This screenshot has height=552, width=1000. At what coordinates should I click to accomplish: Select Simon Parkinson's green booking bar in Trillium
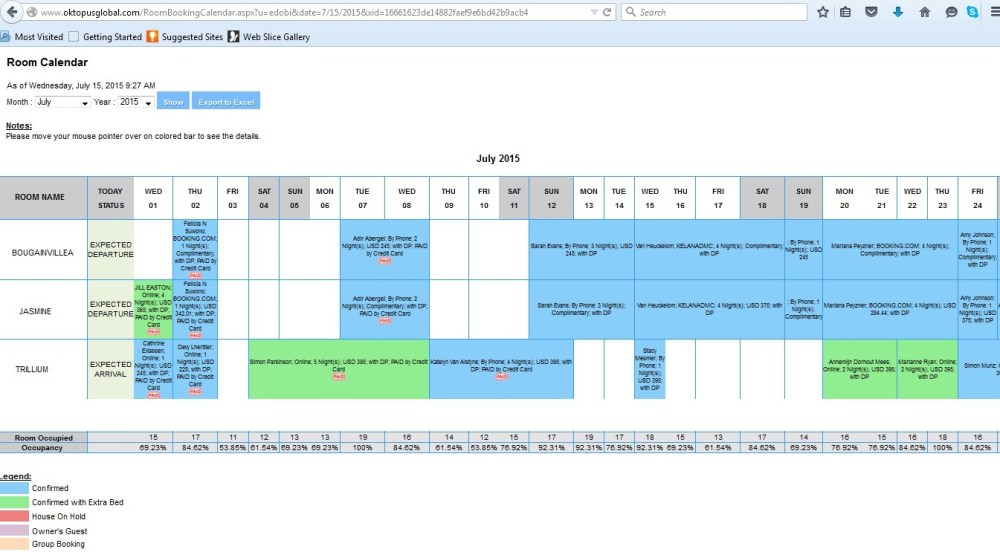(x=338, y=370)
